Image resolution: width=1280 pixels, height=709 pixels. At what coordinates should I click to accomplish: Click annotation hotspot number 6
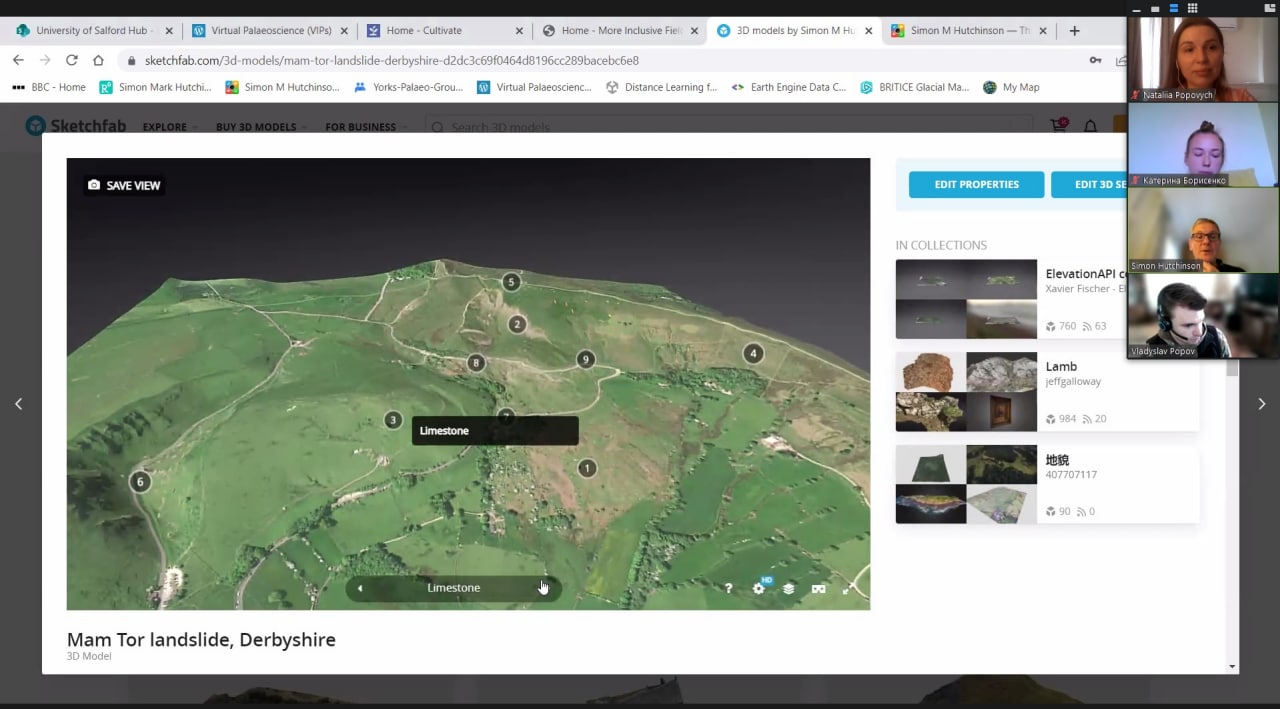click(x=140, y=482)
